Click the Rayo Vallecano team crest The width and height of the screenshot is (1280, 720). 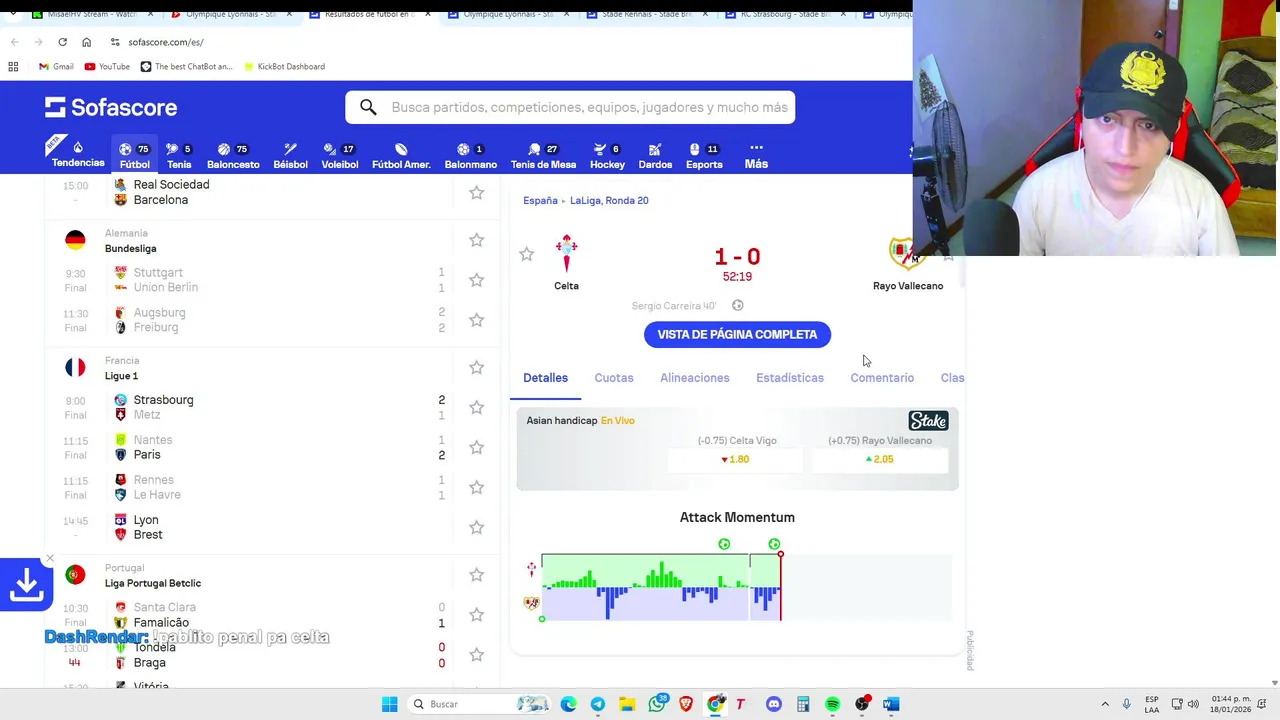[905, 254]
